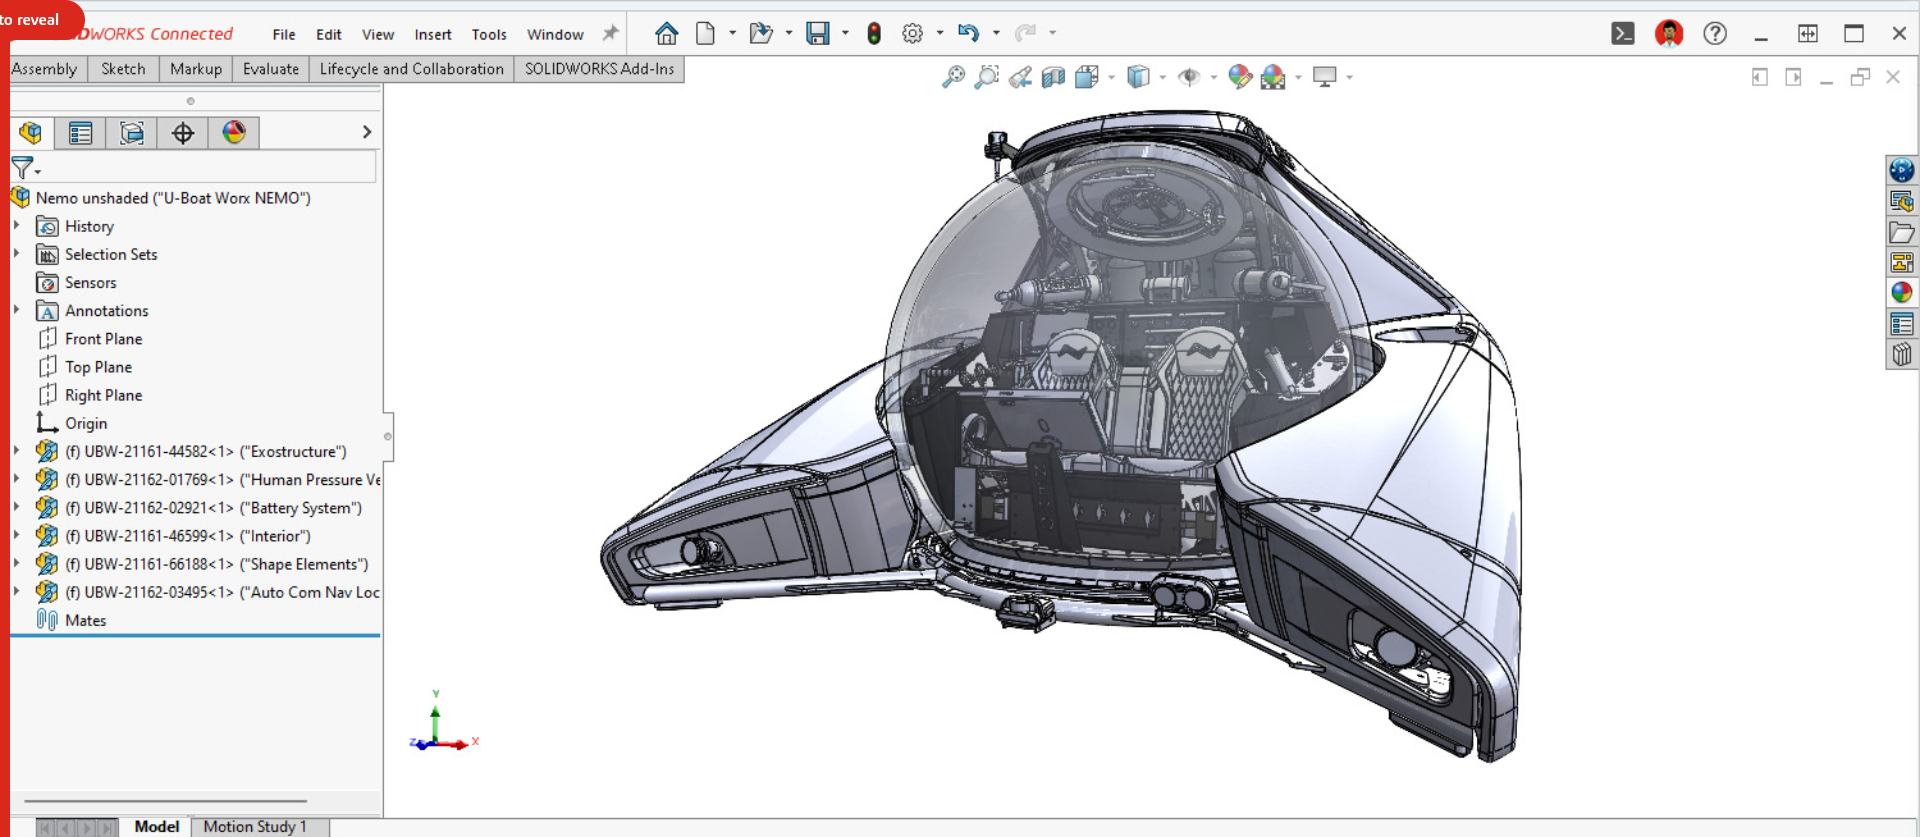
Task: Switch to the Sketch ribbon tab
Action: click(123, 69)
